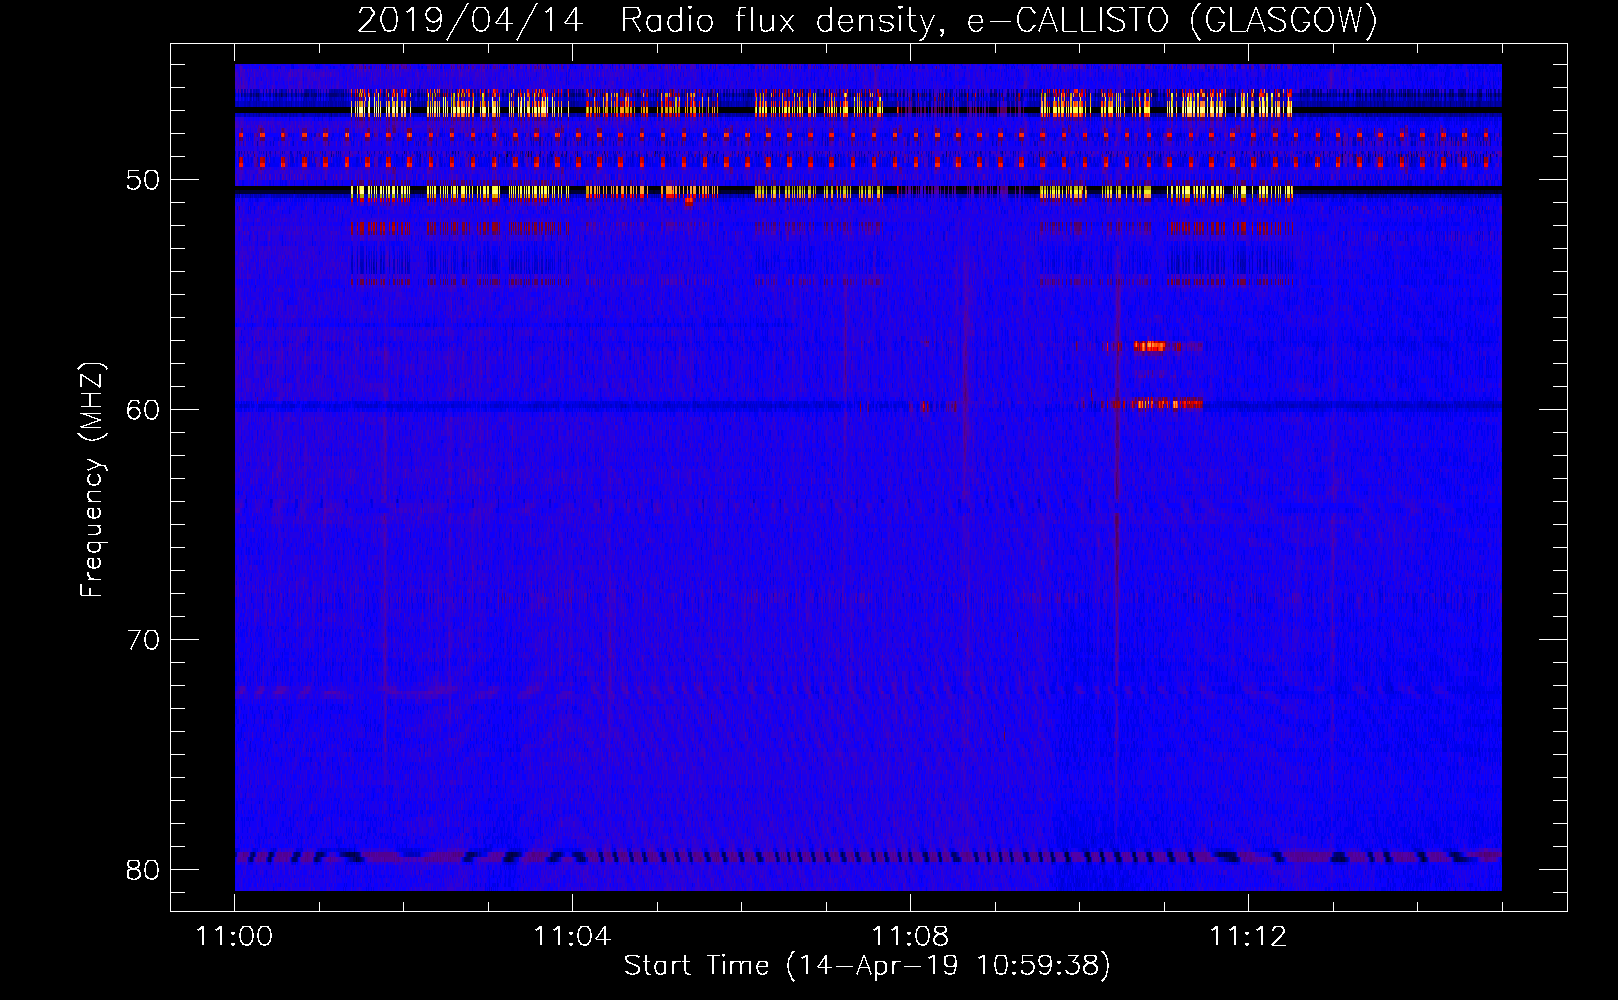The height and width of the screenshot is (1000, 1618).
Task: Click the '11:12' time tick label
Action: (x=1248, y=937)
